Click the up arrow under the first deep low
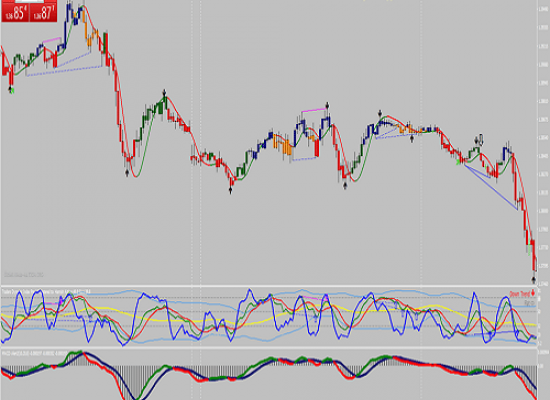This screenshot has width=550, height=400. point(127,172)
